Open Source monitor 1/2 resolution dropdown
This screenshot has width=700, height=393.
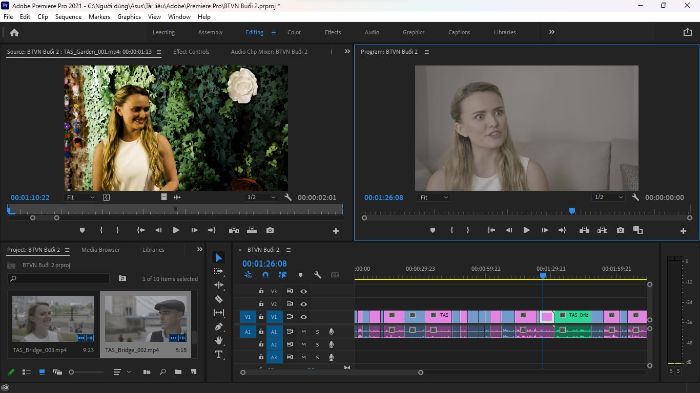[261, 197]
